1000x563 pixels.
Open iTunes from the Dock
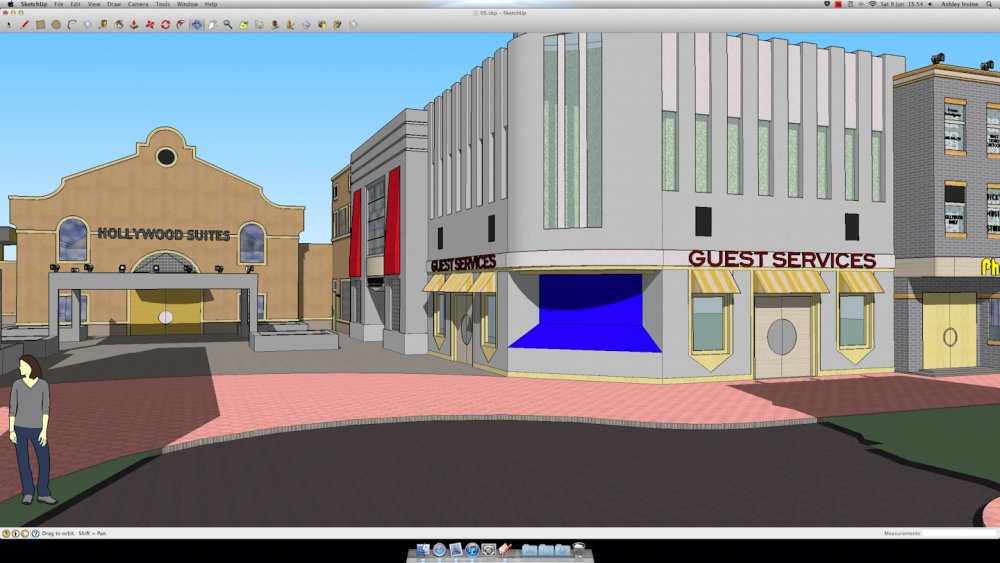pos(472,550)
